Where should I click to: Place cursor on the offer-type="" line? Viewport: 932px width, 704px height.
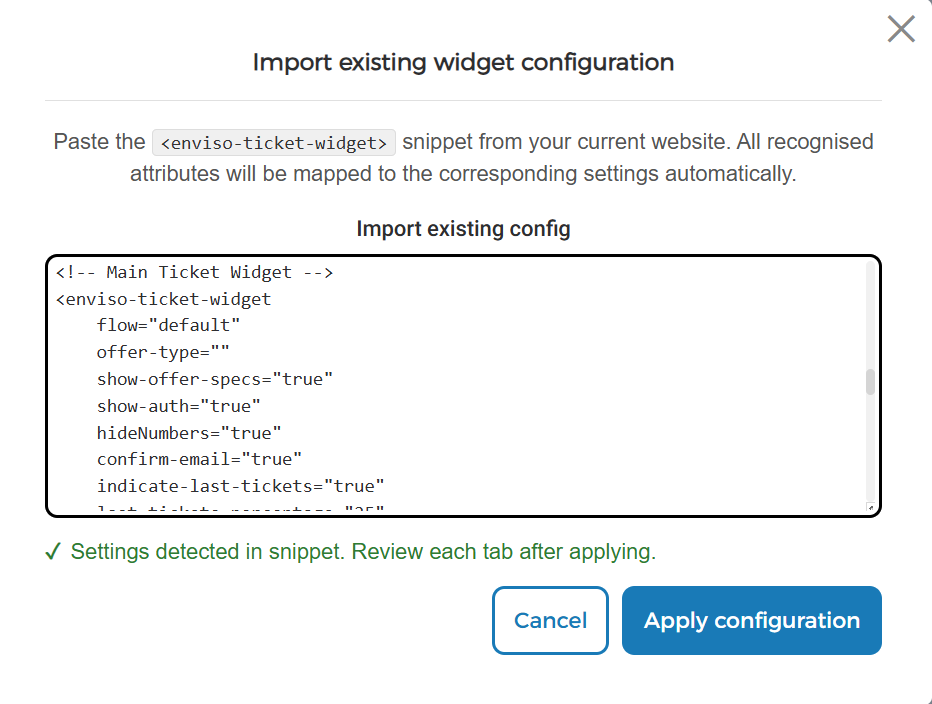pyautogui.click(x=163, y=352)
